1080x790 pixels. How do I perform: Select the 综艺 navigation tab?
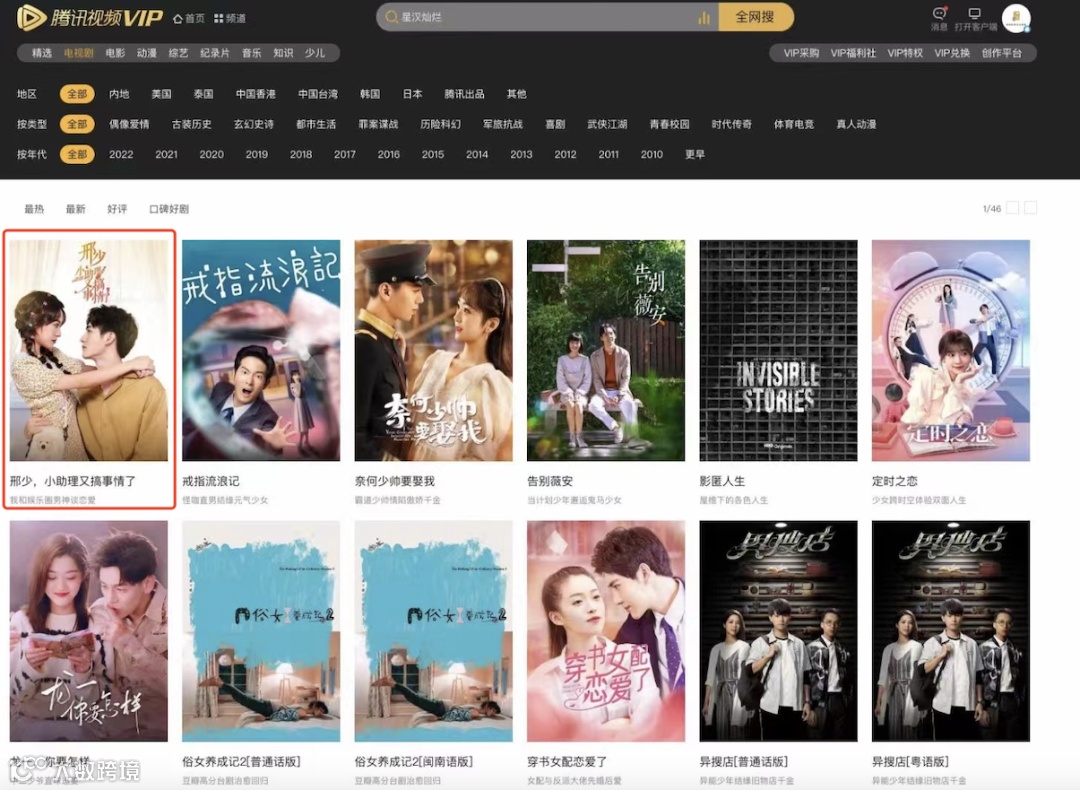[178, 53]
